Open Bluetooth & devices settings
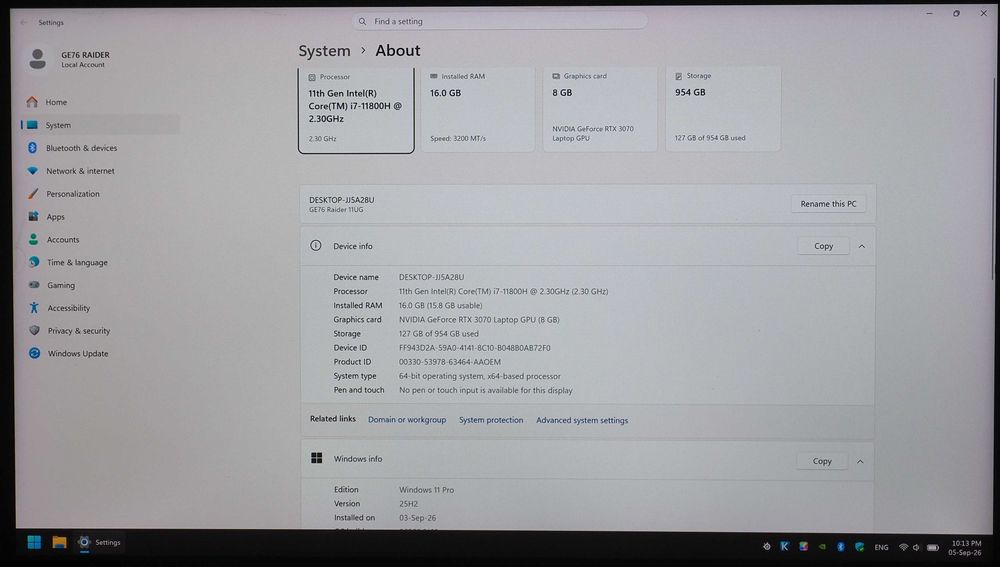The height and width of the screenshot is (567, 1000). [x=101, y=148]
